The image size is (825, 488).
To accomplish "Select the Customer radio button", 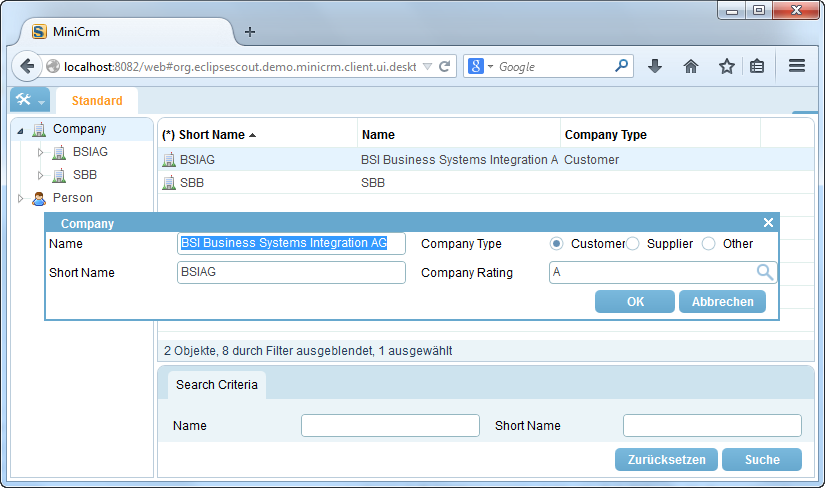I will click(x=557, y=243).
